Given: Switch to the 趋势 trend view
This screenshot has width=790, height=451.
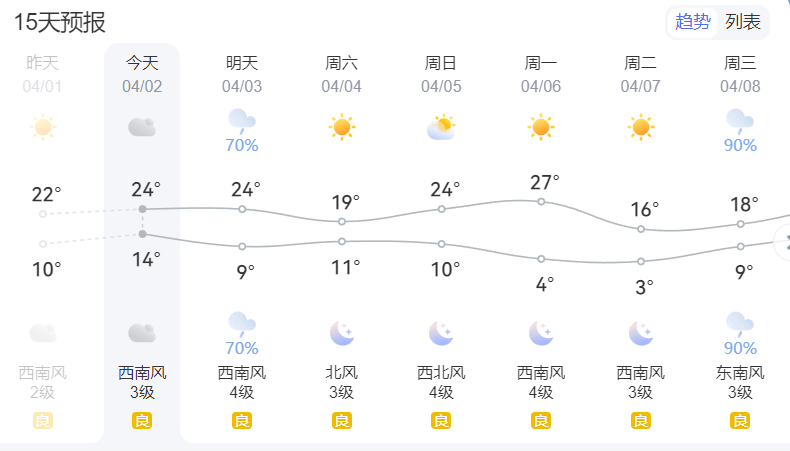Looking at the screenshot, I should point(693,22).
